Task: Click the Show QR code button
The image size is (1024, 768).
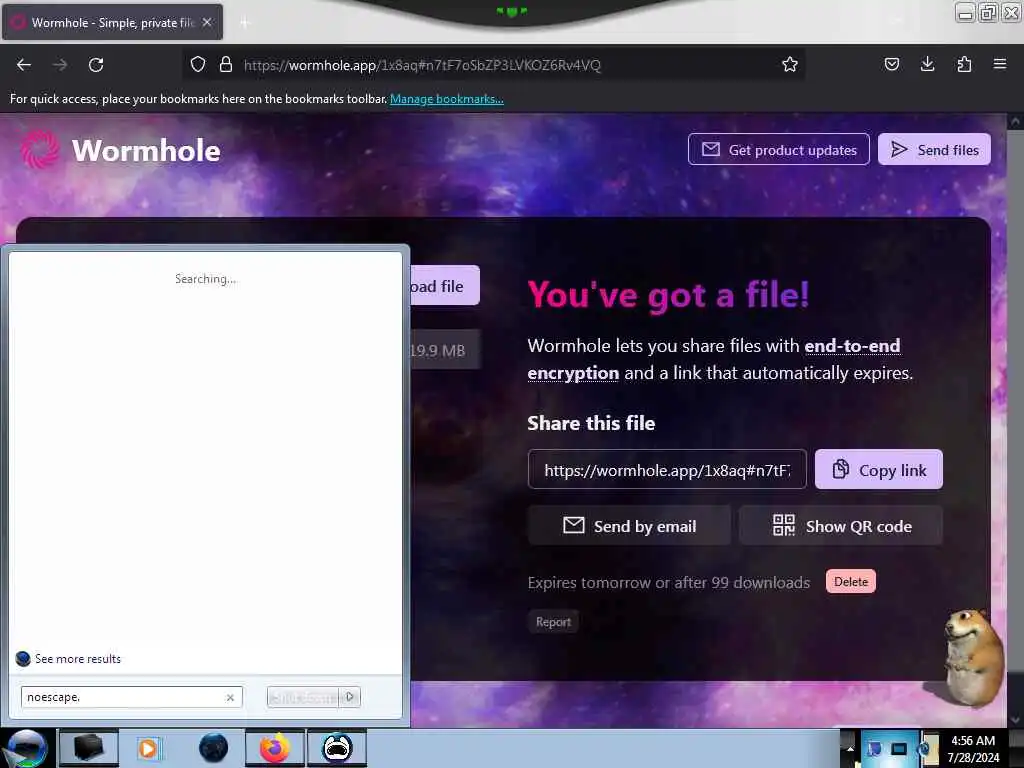Action: [840, 525]
